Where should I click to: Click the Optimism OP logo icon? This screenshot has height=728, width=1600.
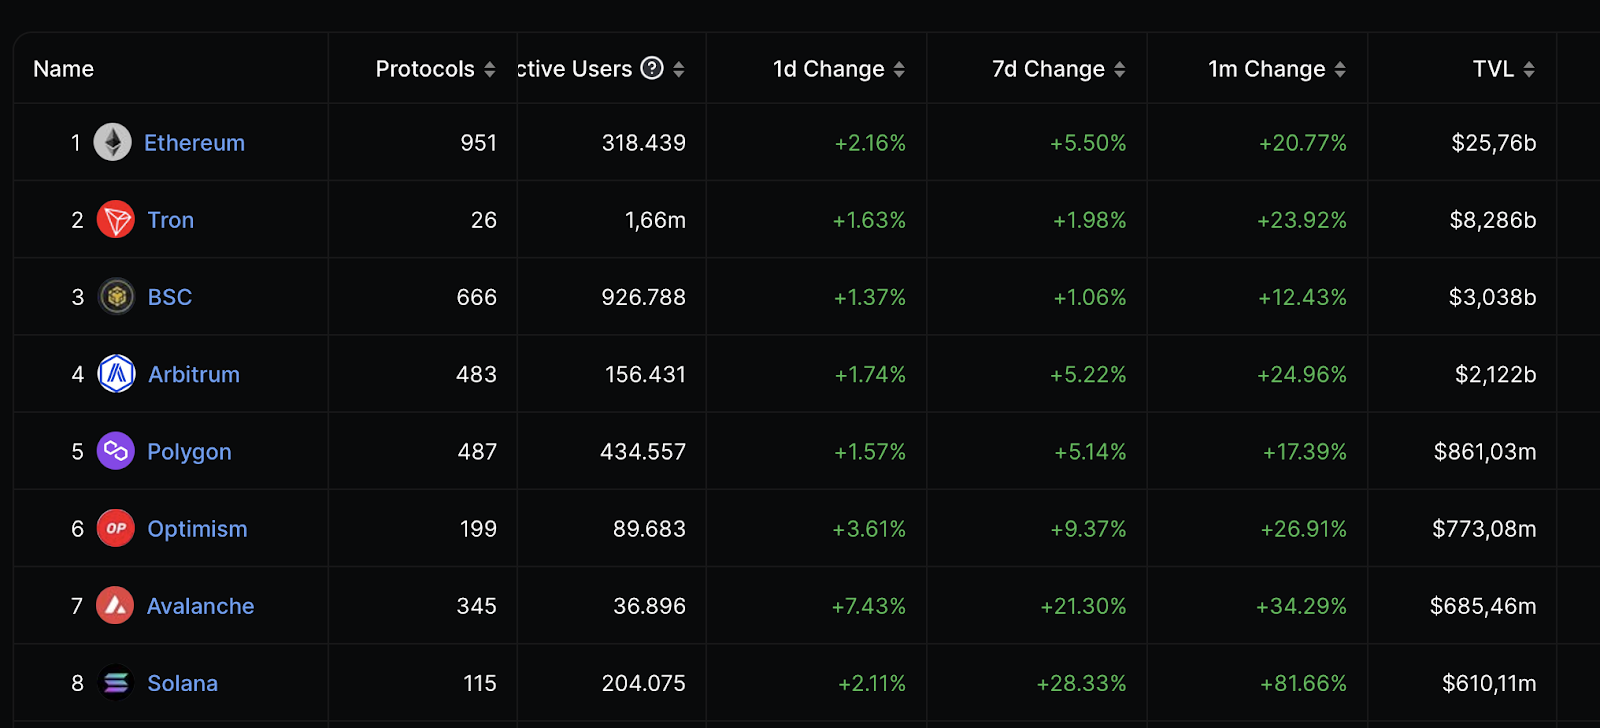pyautogui.click(x=116, y=528)
